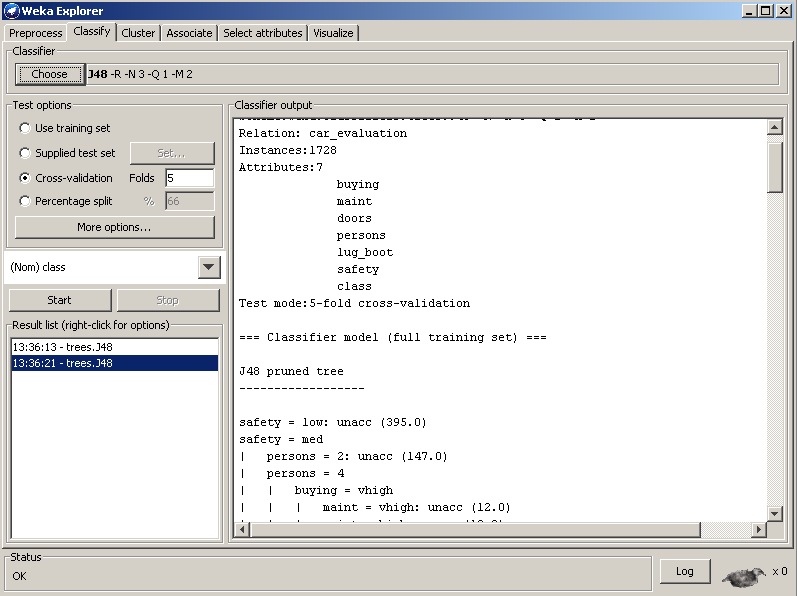Maximize the Weka Explorer window
Image resolution: width=797 pixels, height=596 pixels.
tap(766, 10)
